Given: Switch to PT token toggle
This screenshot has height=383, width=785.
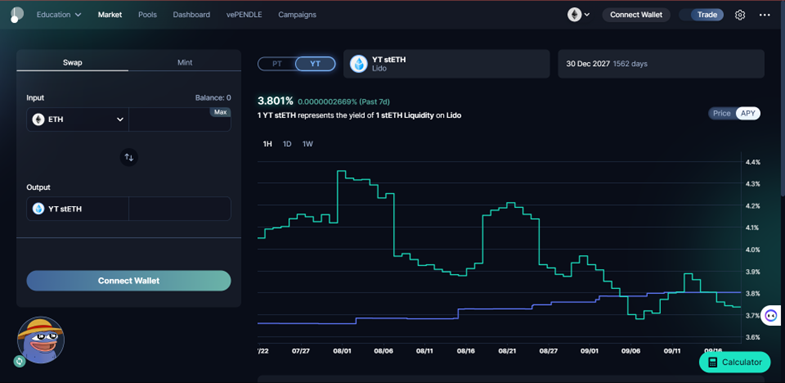Looking at the screenshot, I should click(277, 64).
